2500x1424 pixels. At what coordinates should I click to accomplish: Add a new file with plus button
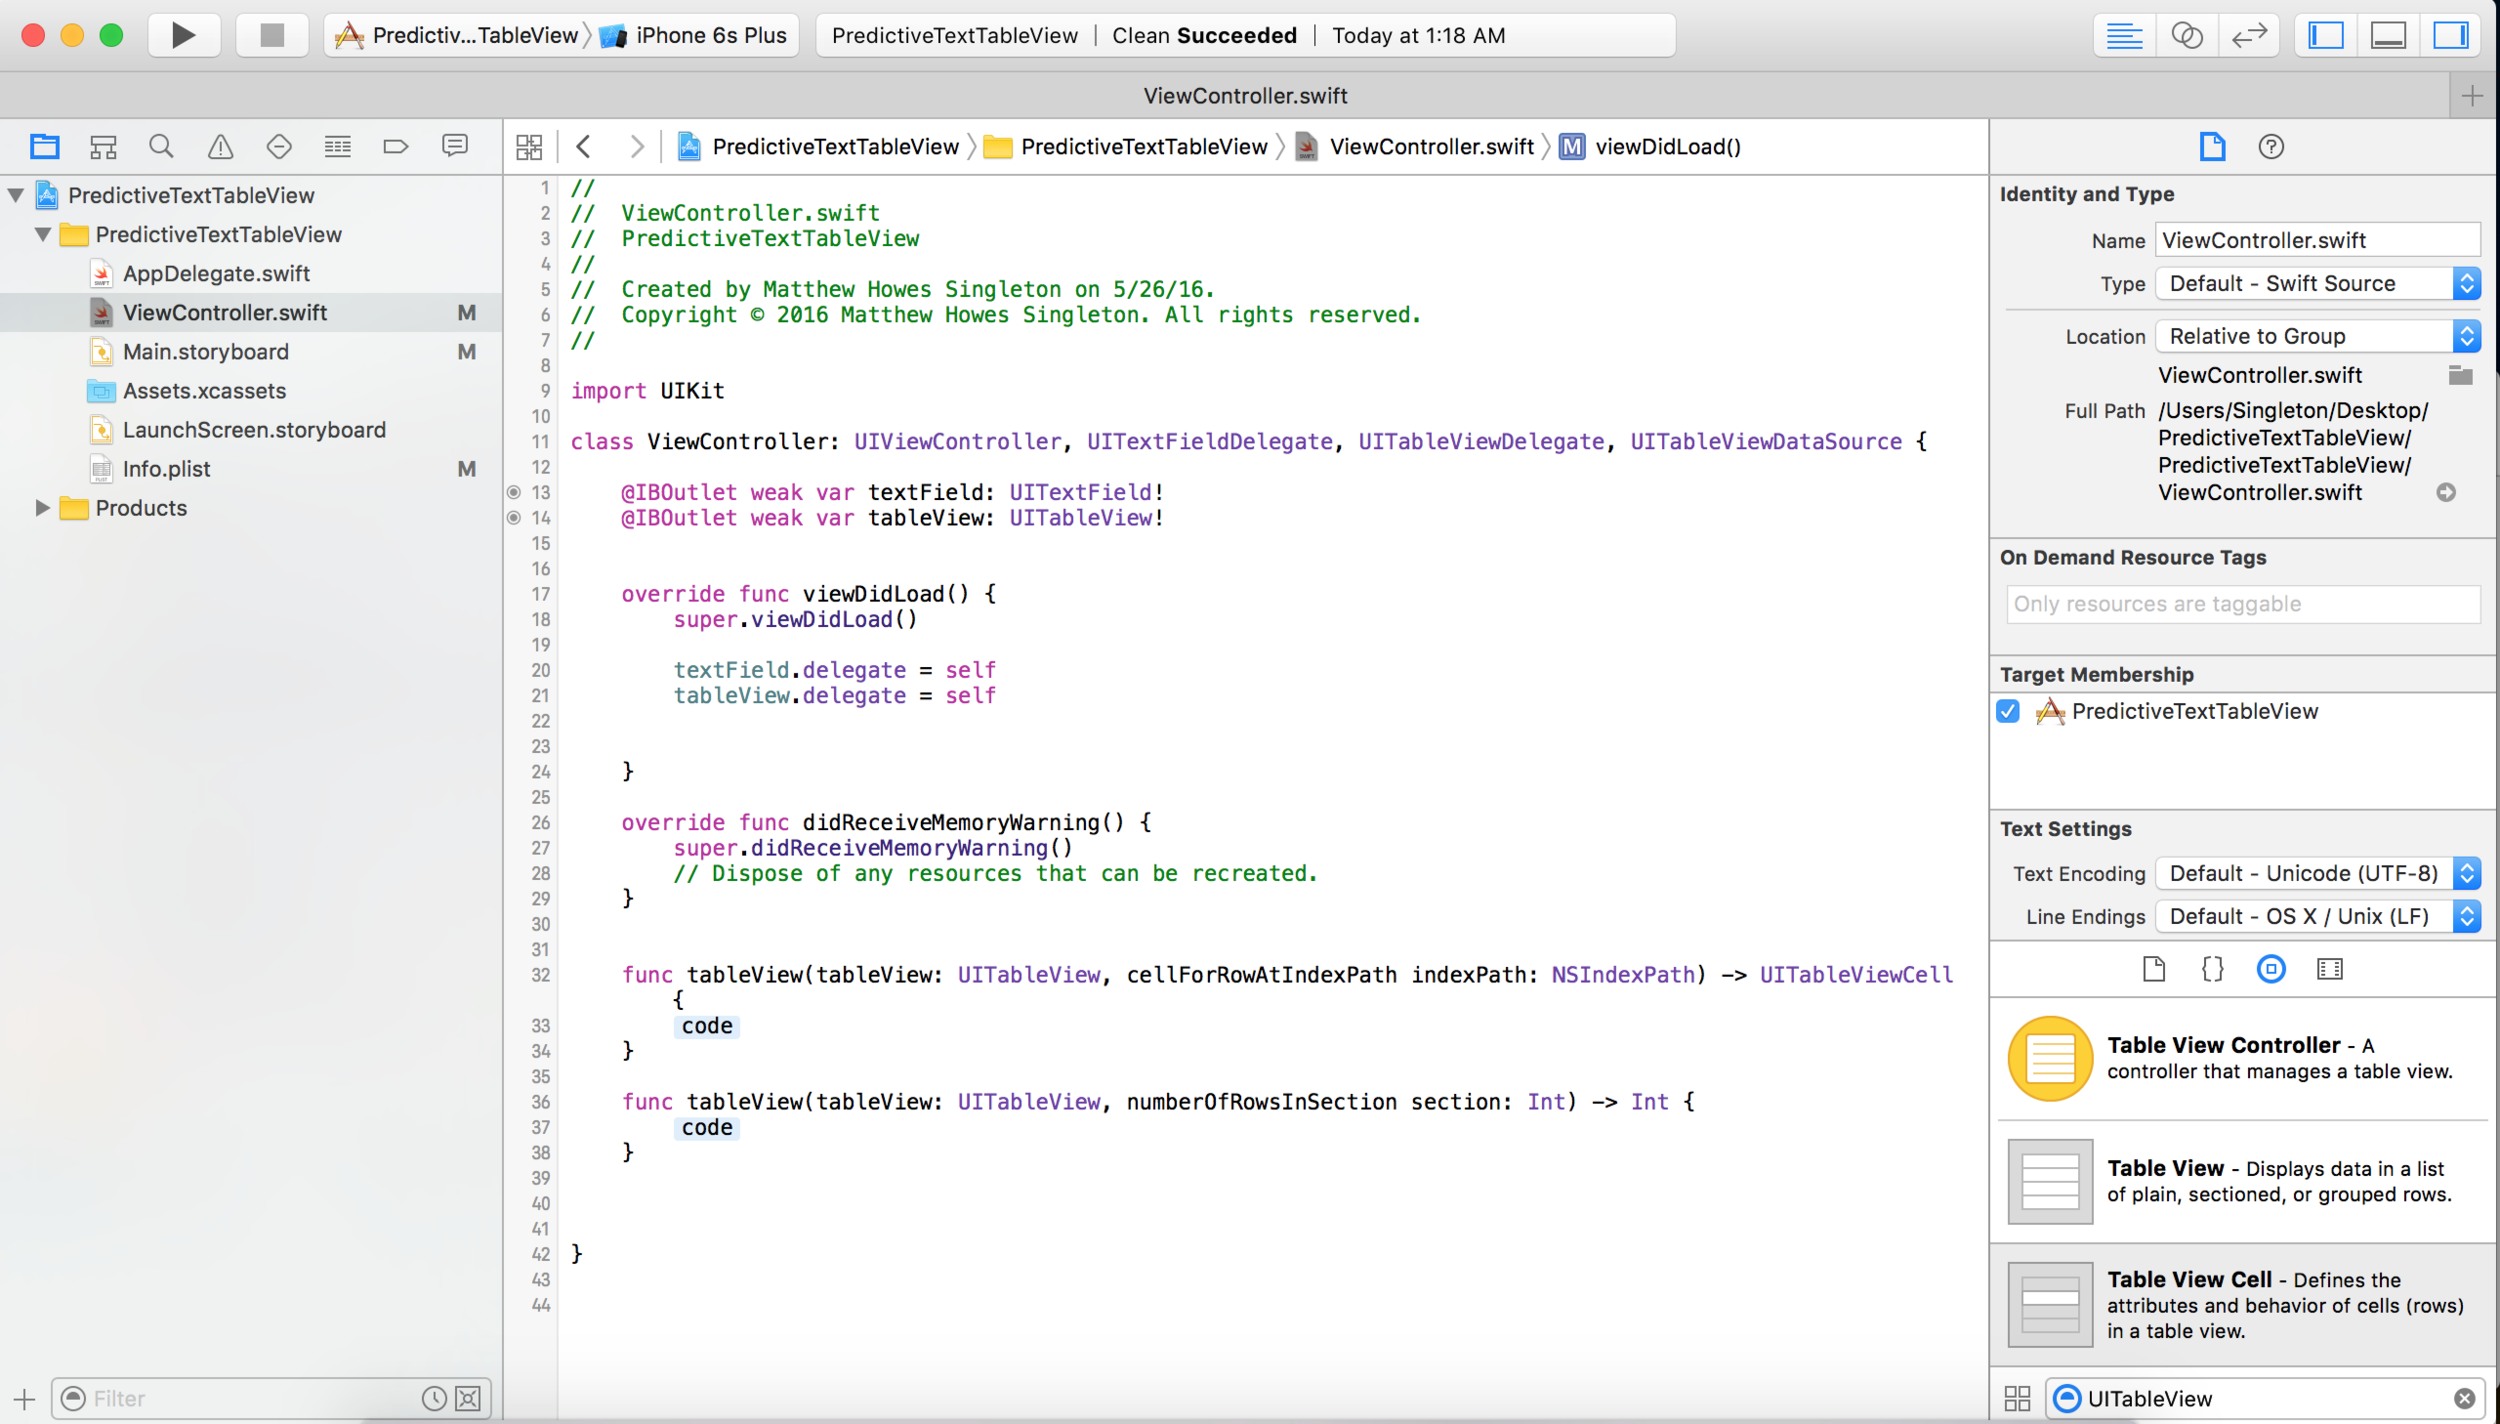click(x=24, y=1399)
